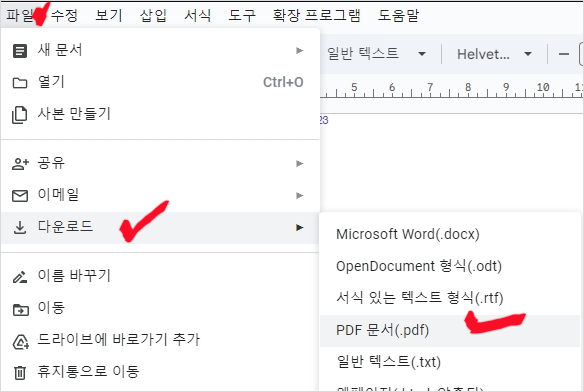Click the Drive shortcut icon
This screenshot has width=584, height=392.
(x=21, y=342)
